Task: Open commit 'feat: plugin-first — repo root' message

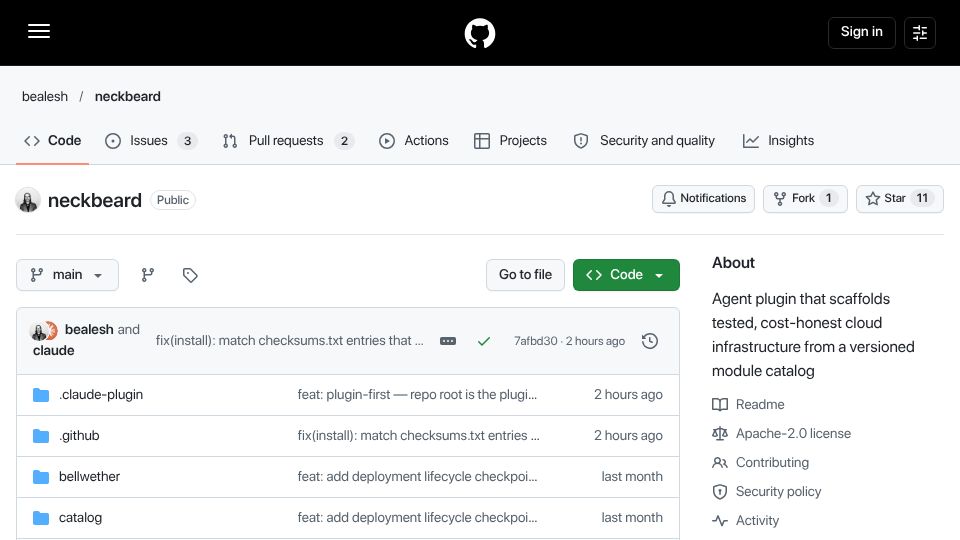Action: (417, 395)
